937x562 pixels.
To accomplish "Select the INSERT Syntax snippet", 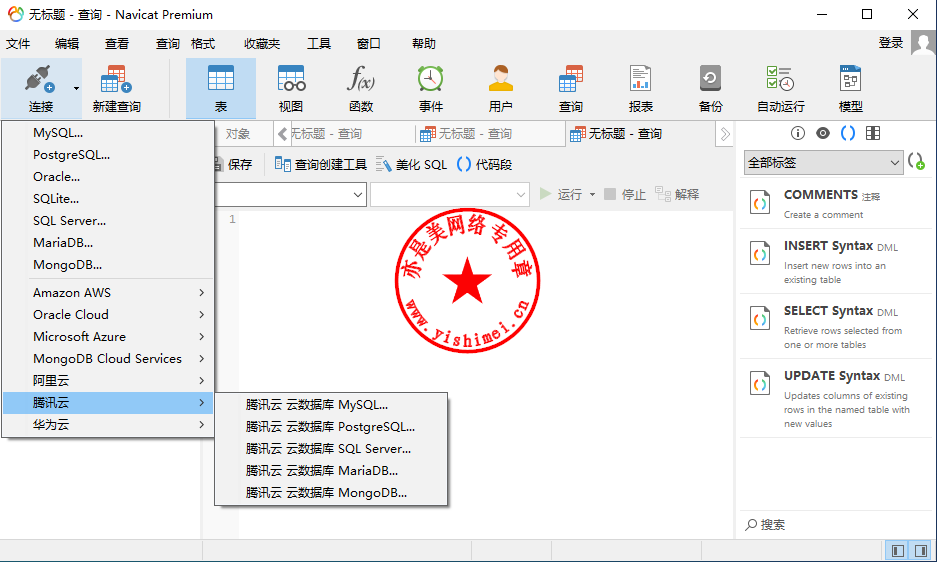I will pyautogui.click(x=835, y=261).
